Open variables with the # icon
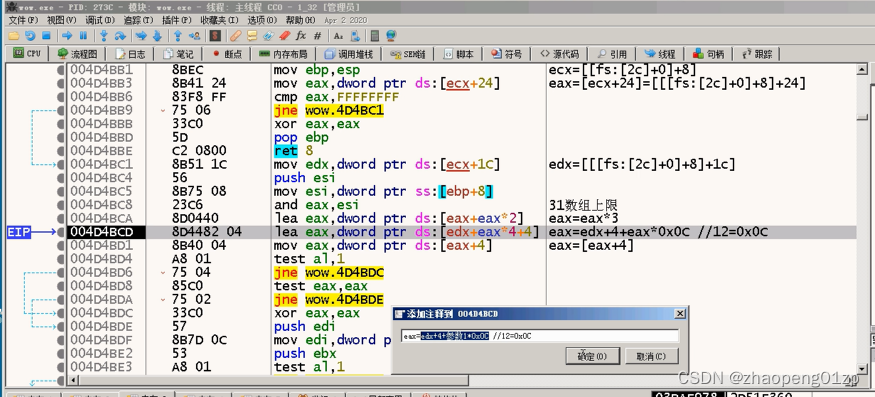The height and width of the screenshot is (397, 875). click(x=318, y=36)
